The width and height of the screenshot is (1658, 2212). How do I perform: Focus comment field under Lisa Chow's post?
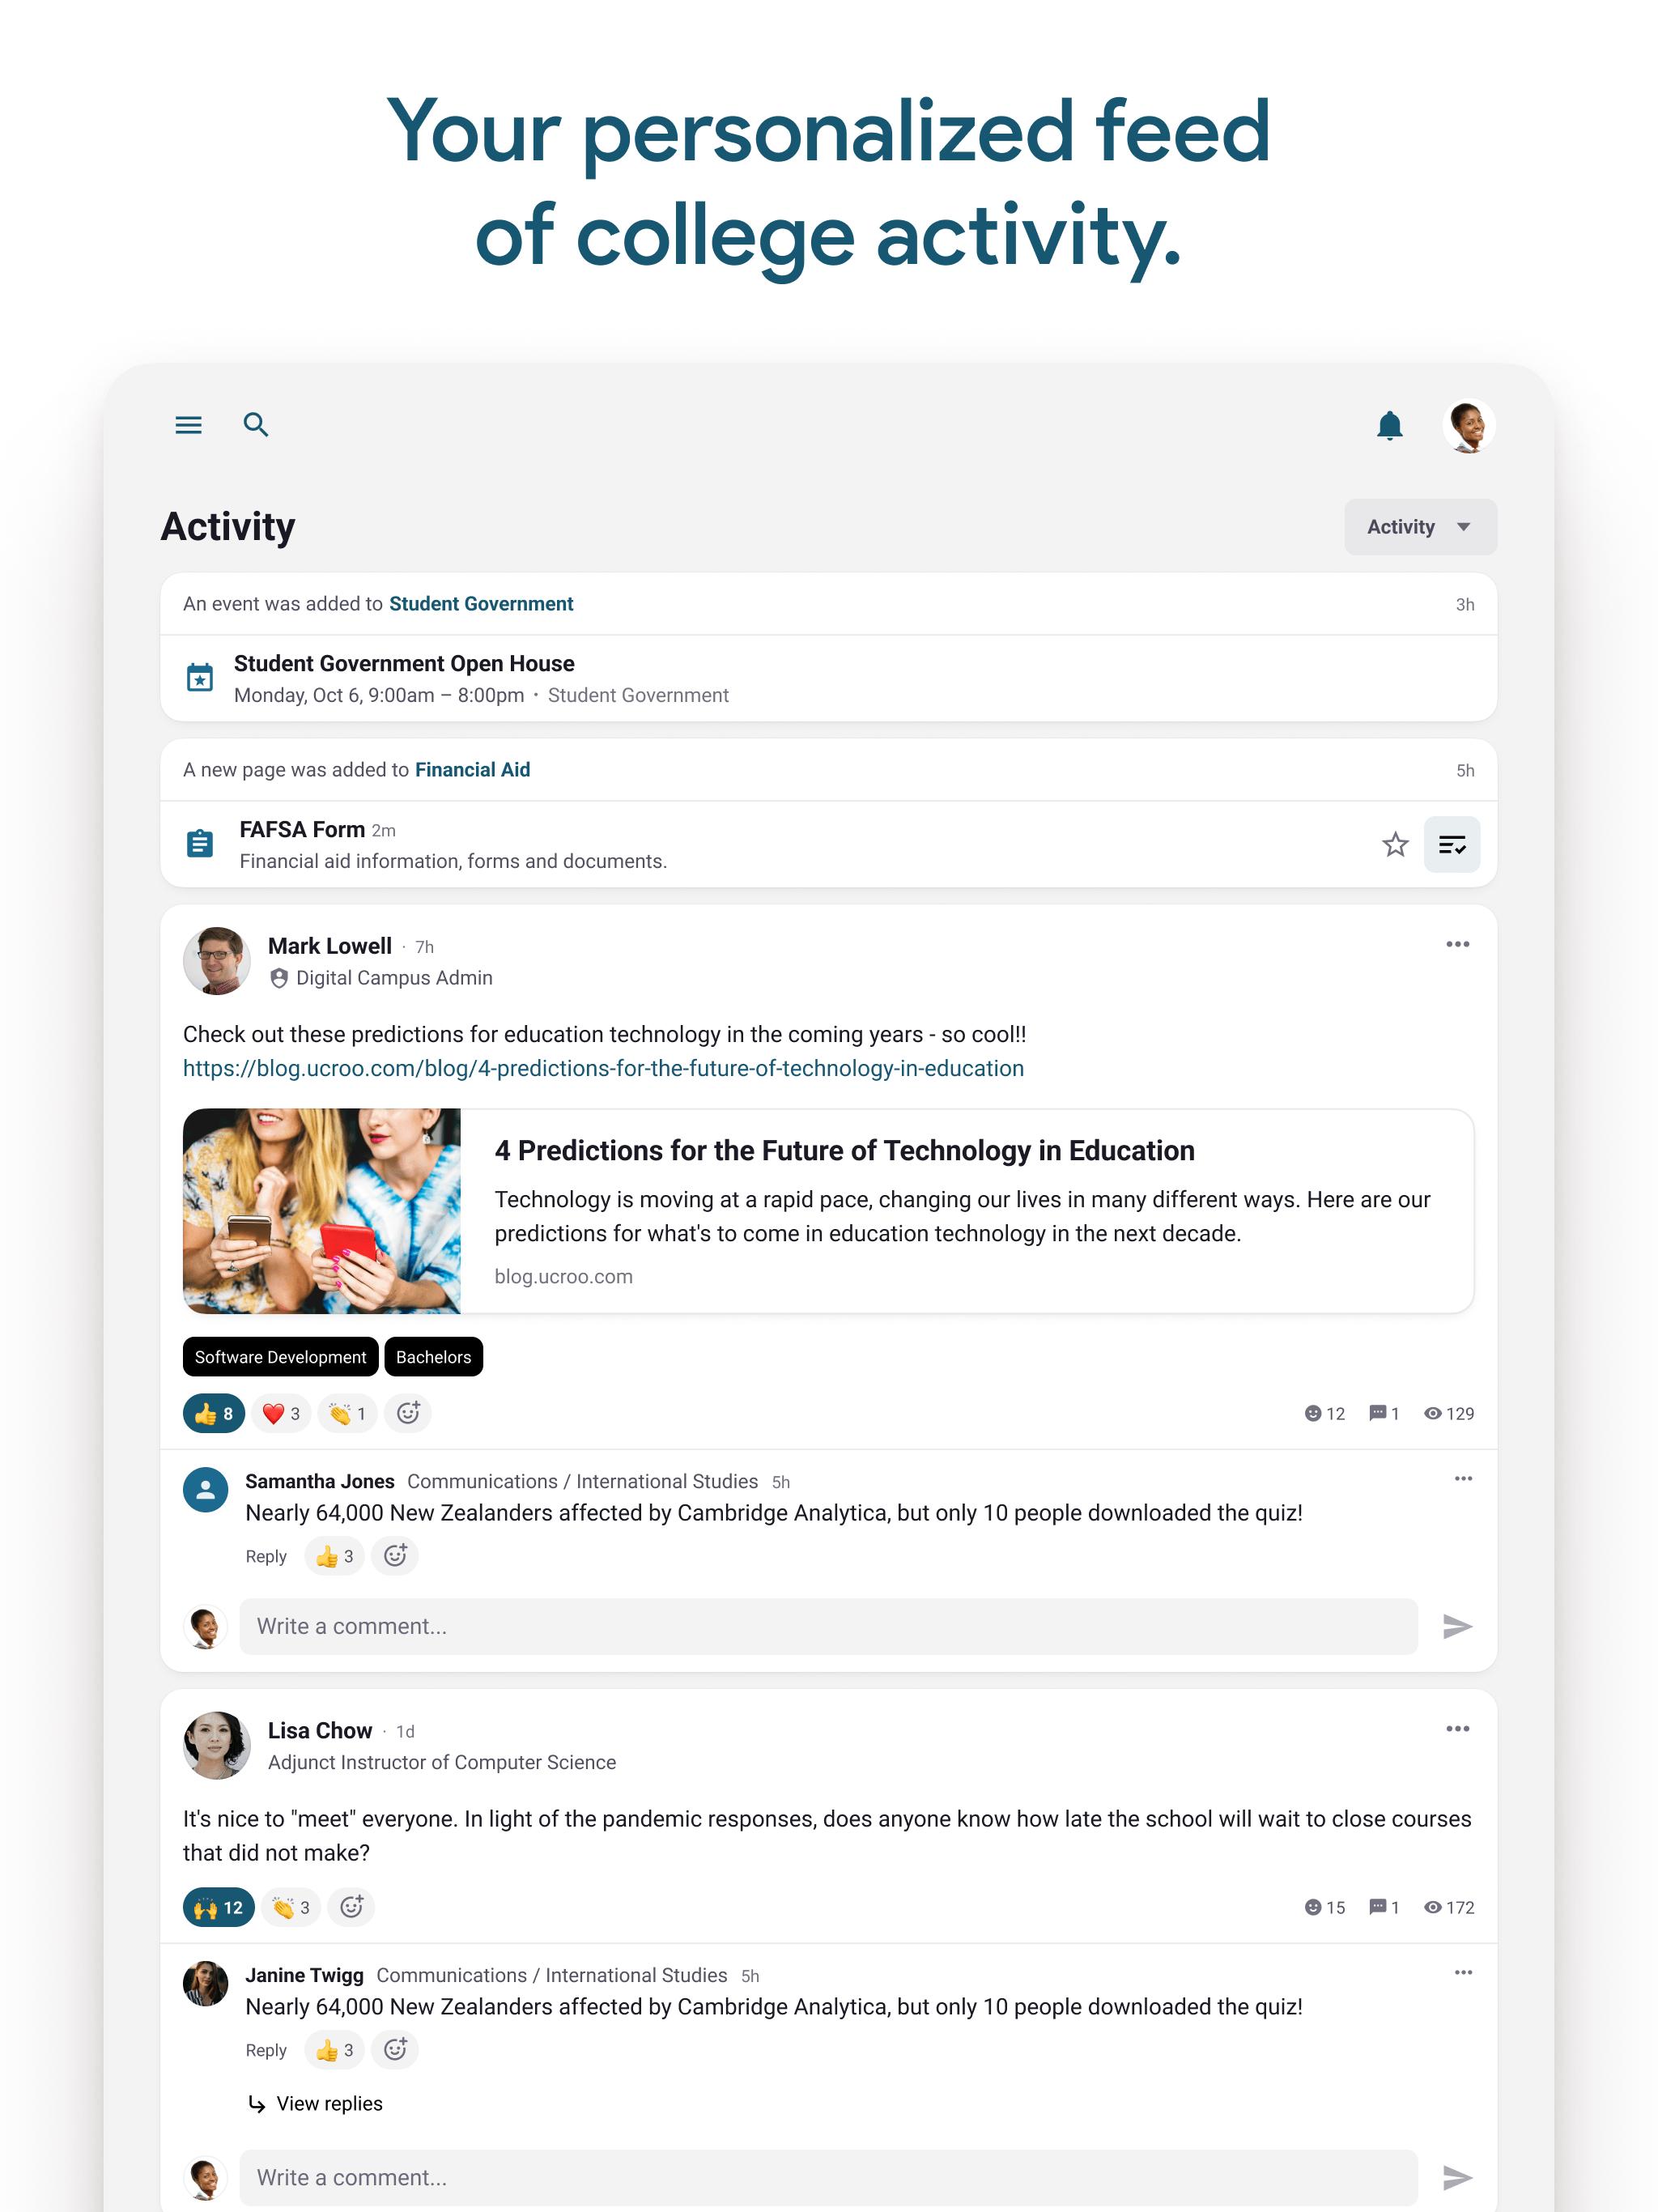[828, 2177]
